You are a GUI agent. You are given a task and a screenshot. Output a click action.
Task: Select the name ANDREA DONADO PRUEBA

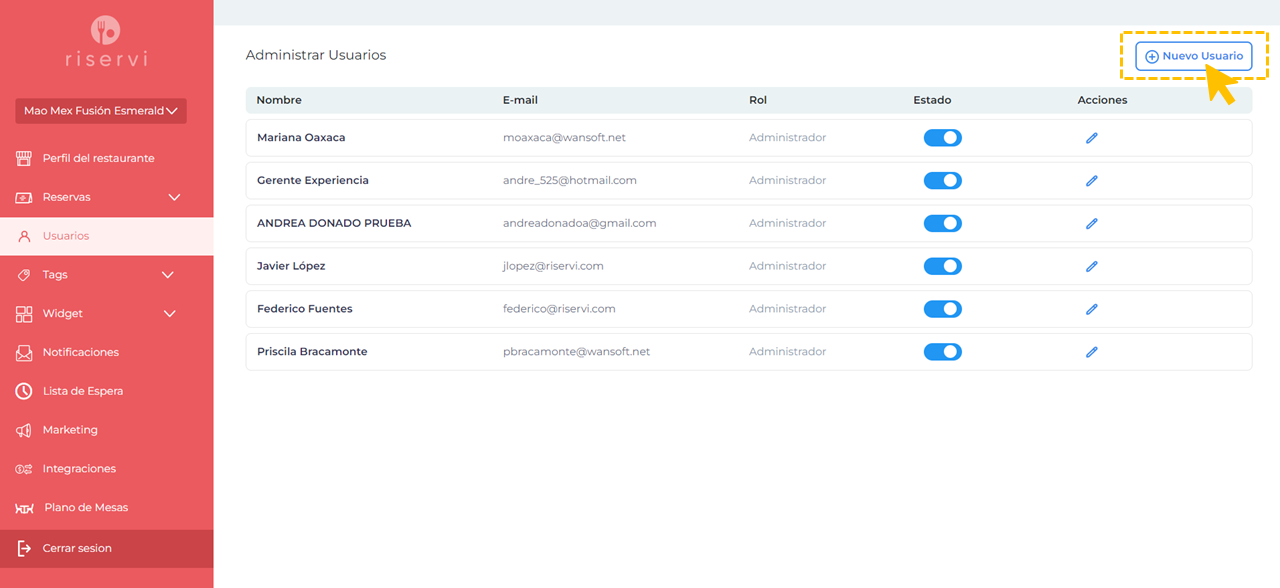point(334,224)
